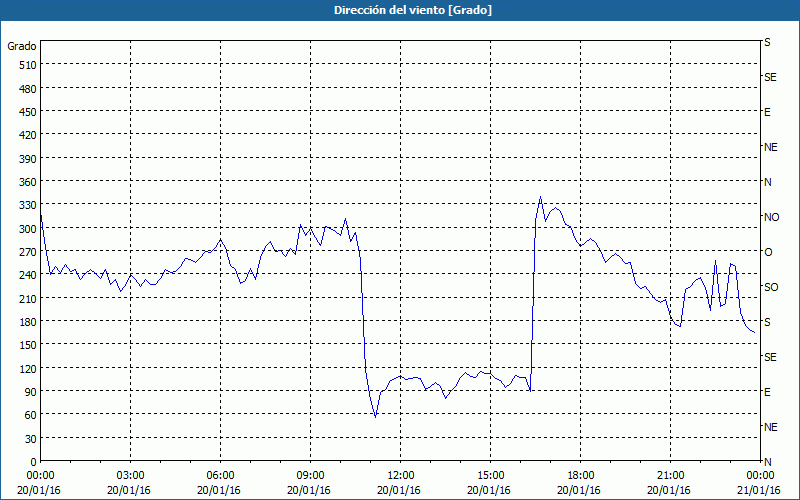The image size is (800, 500).
Task: Select the 480 degree axis label
Action: 27,88
